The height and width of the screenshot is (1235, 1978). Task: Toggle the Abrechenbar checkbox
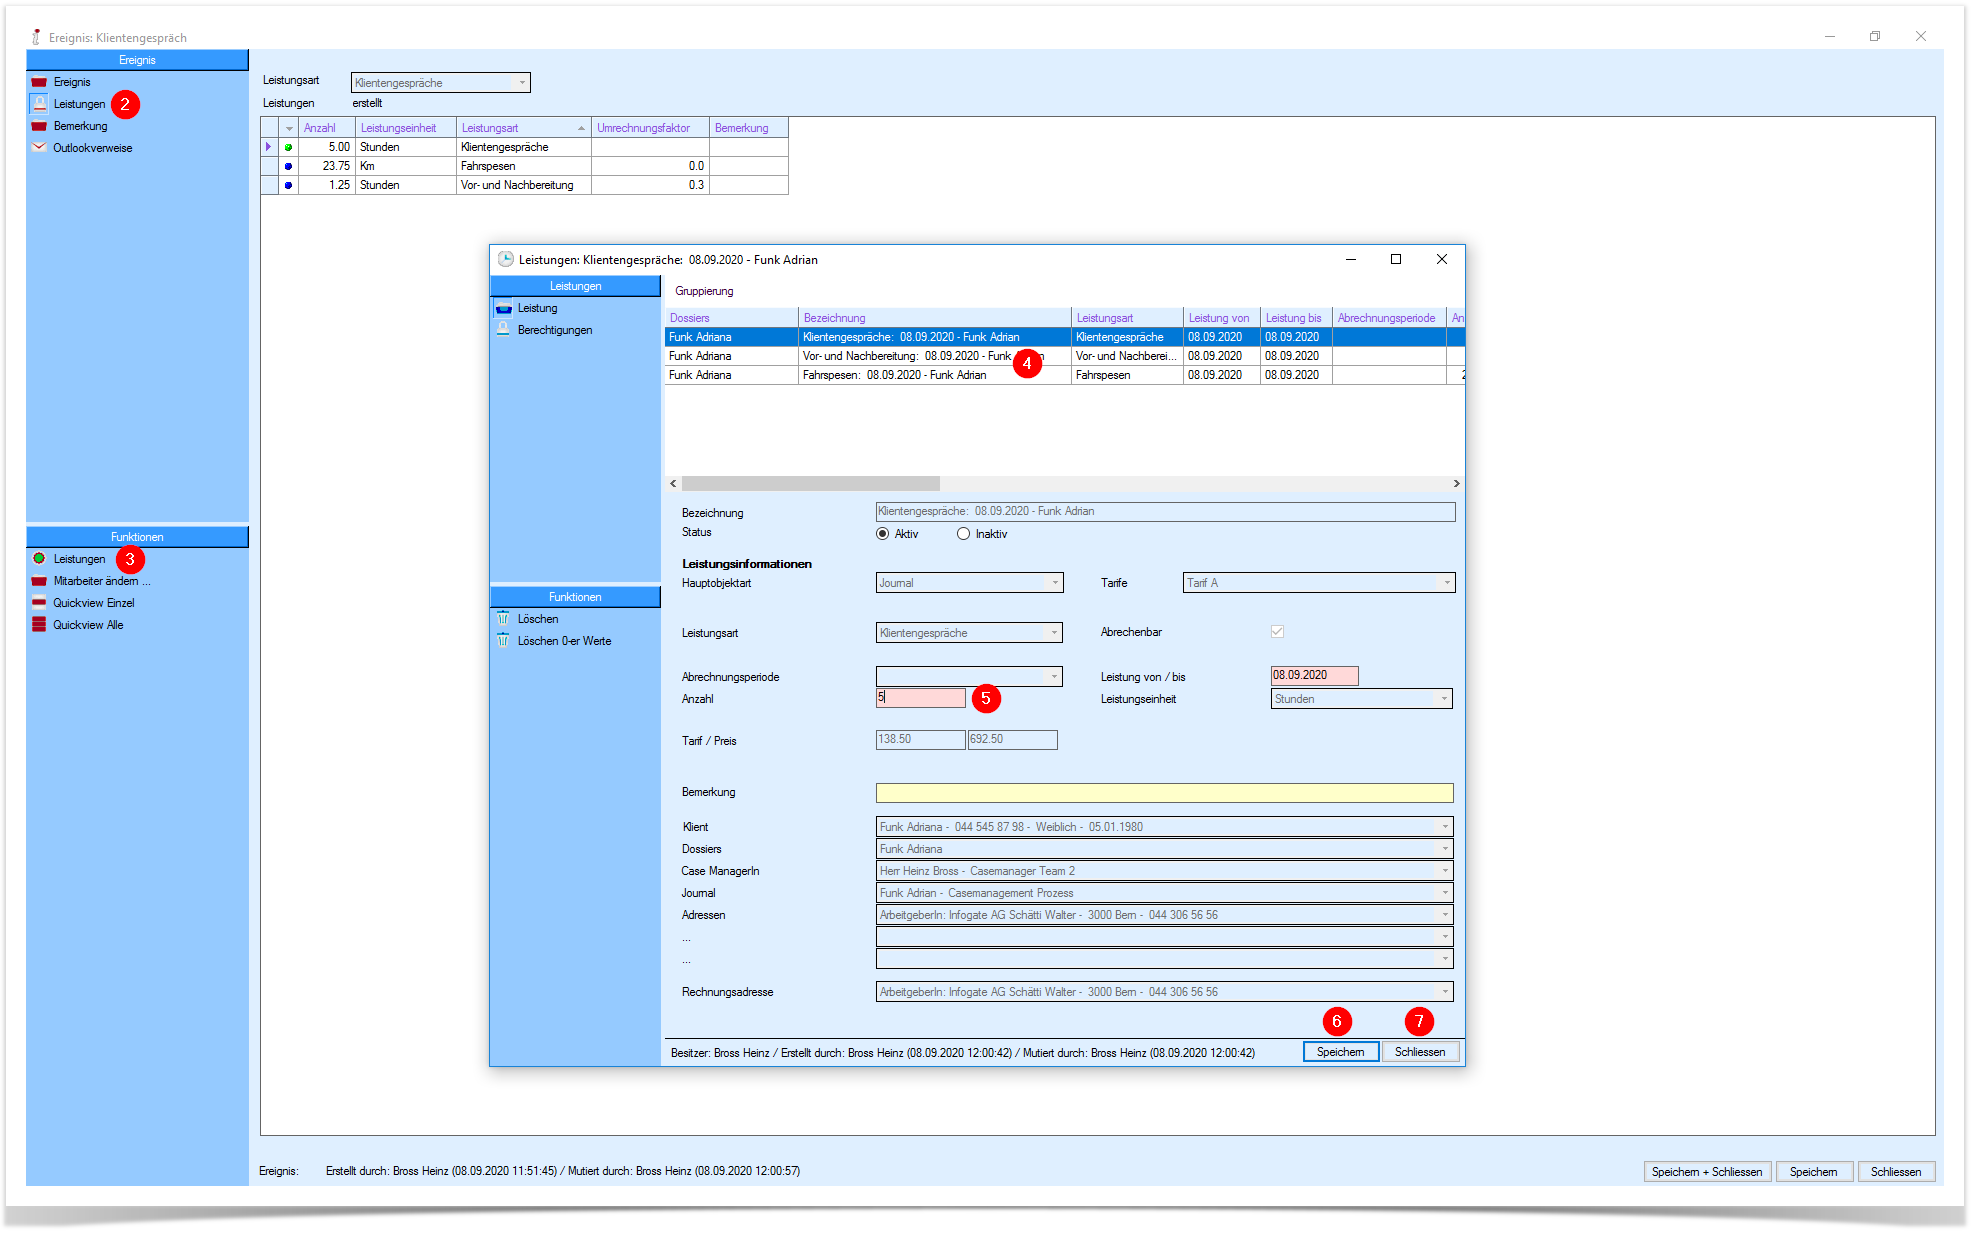pos(1277,632)
